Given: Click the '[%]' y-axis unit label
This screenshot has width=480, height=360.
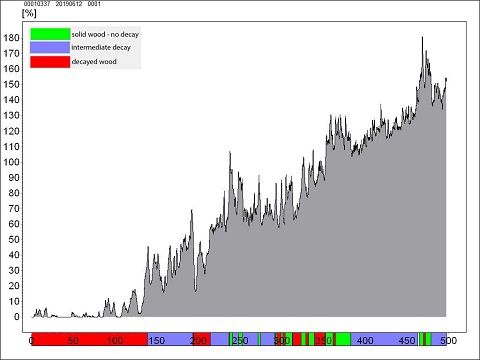Looking at the screenshot, I should tap(29, 13).
